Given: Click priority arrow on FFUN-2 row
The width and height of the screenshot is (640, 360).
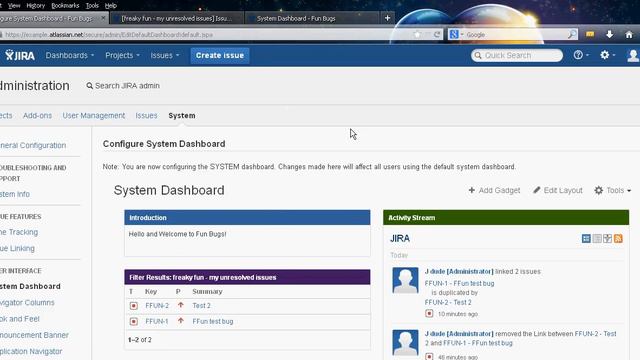Looking at the screenshot, I should [180, 305].
